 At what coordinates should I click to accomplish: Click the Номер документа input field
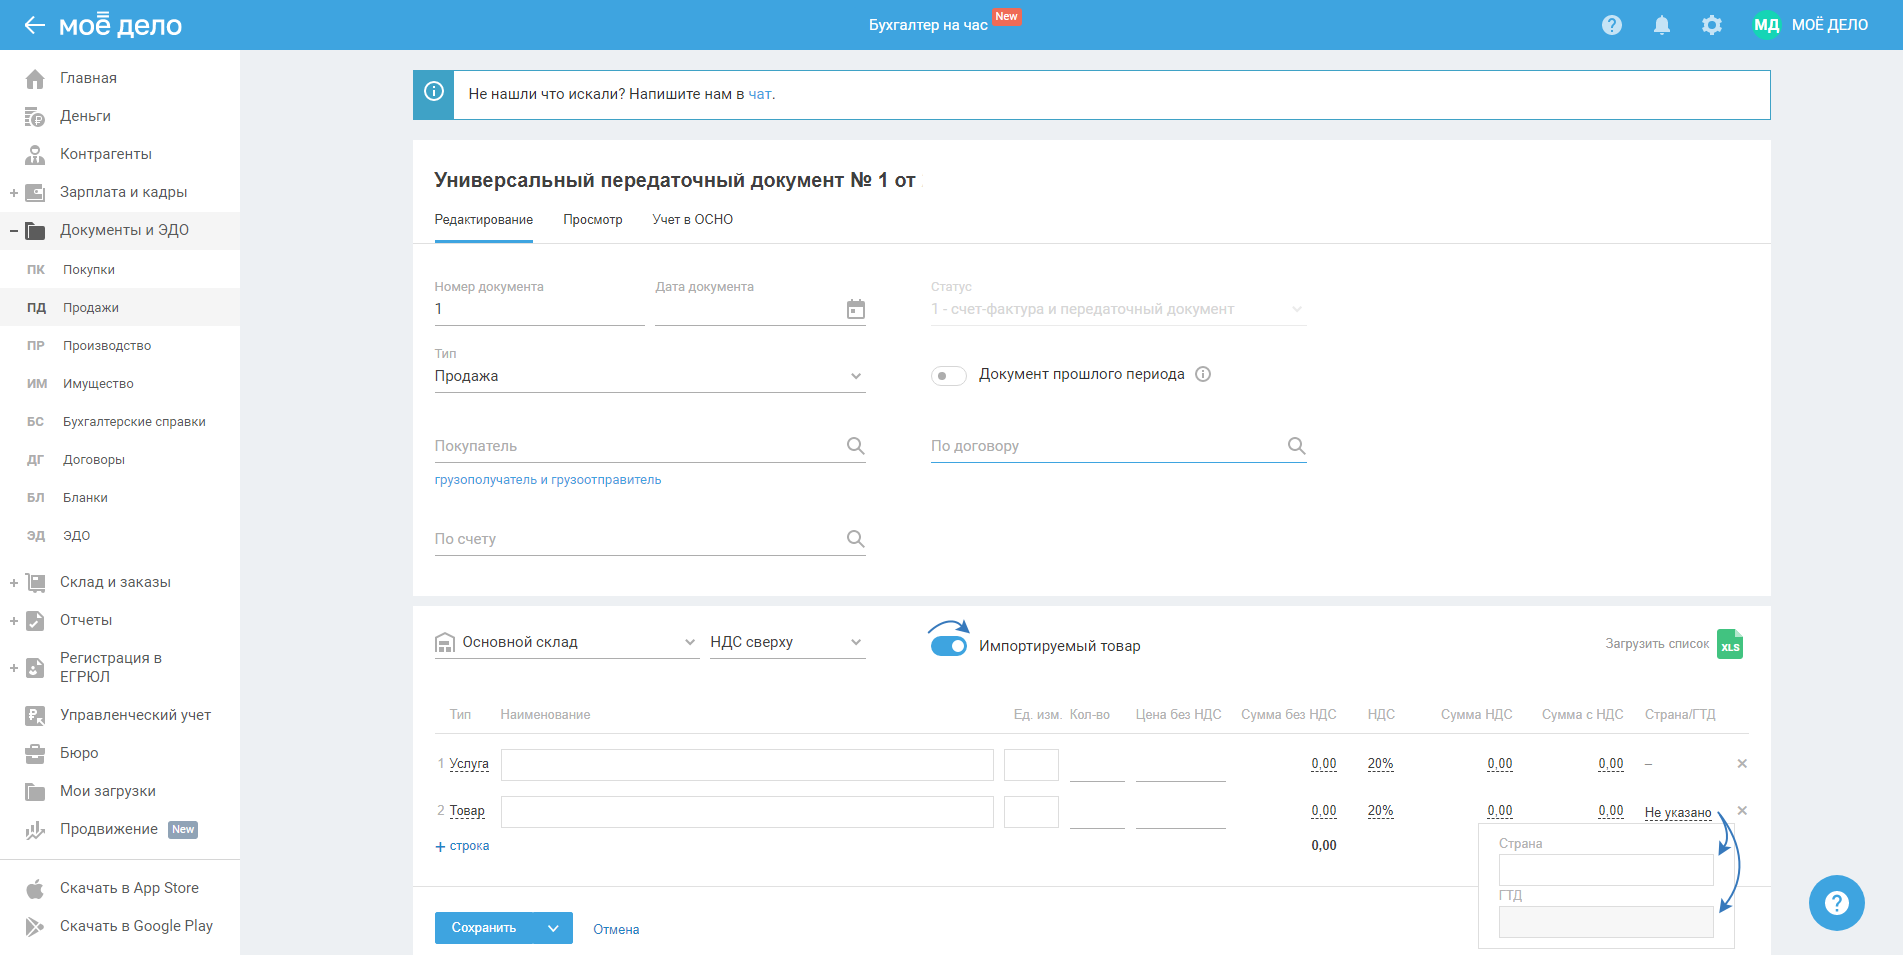point(538,309)
